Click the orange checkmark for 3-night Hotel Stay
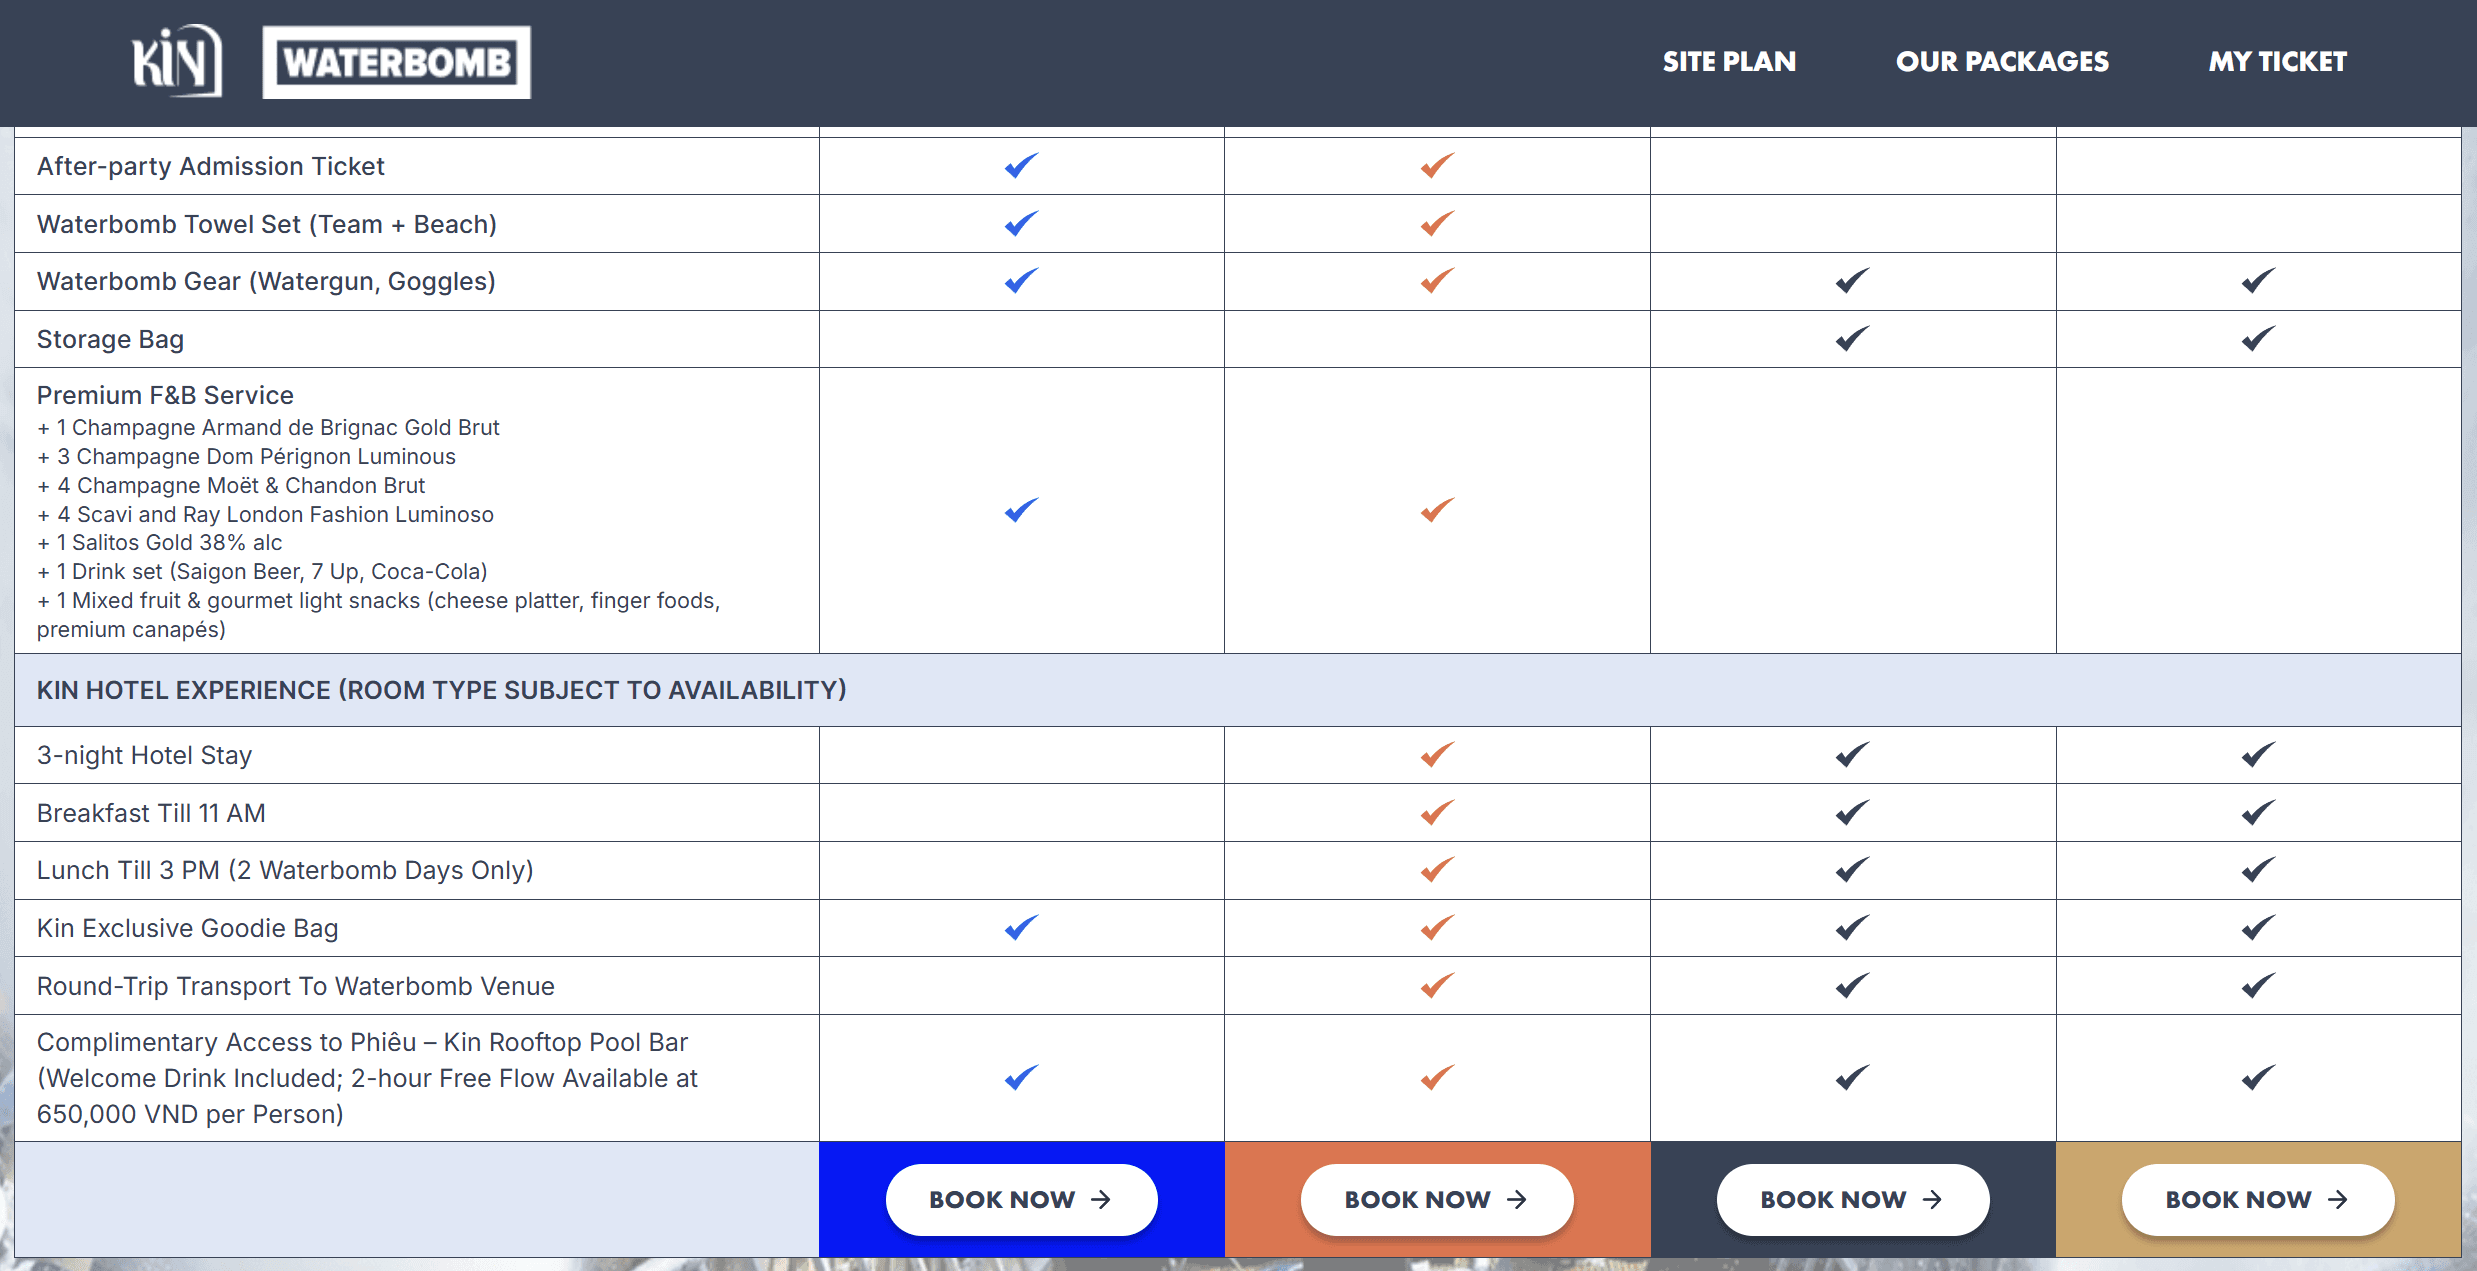Image resolution: width=2477 pixels, height=1271 pixels. pyautogui.click(x=1437, y=755)
